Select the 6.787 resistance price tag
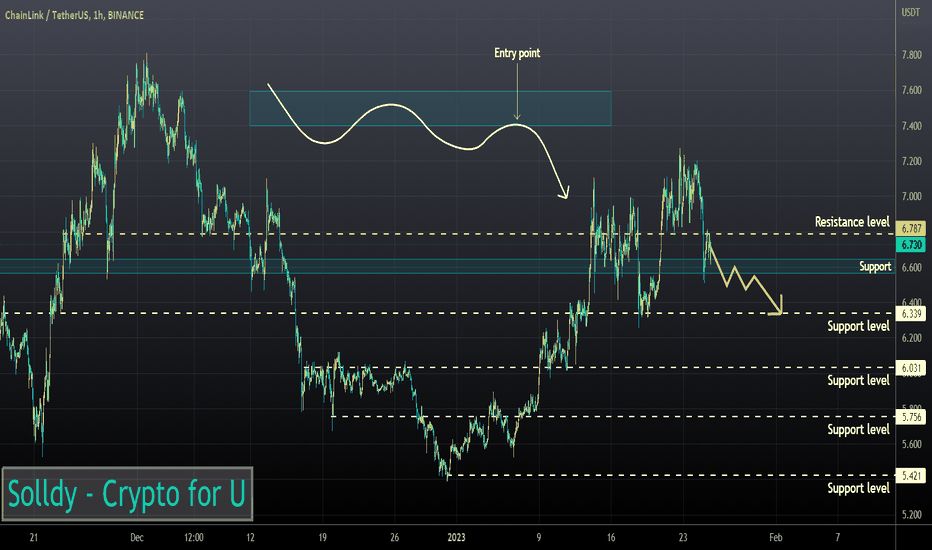Viewport: 932px width, 550px height. 911,228
